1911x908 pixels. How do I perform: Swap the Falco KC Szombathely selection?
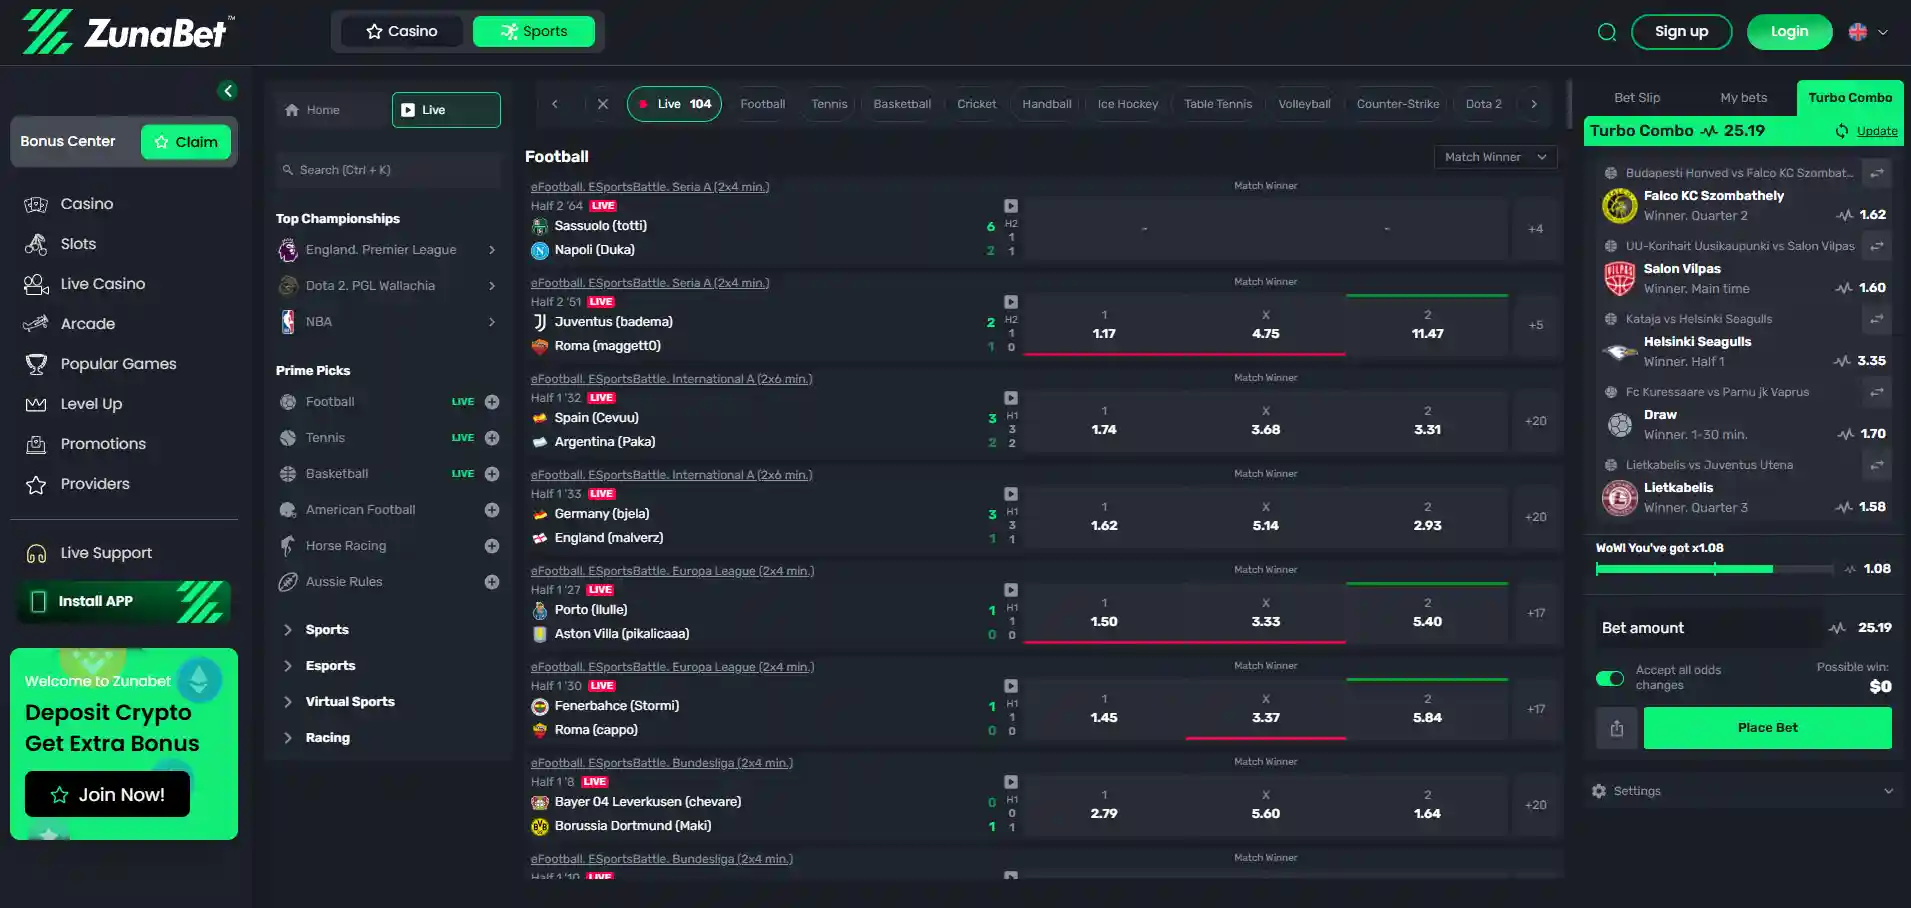1877,173
